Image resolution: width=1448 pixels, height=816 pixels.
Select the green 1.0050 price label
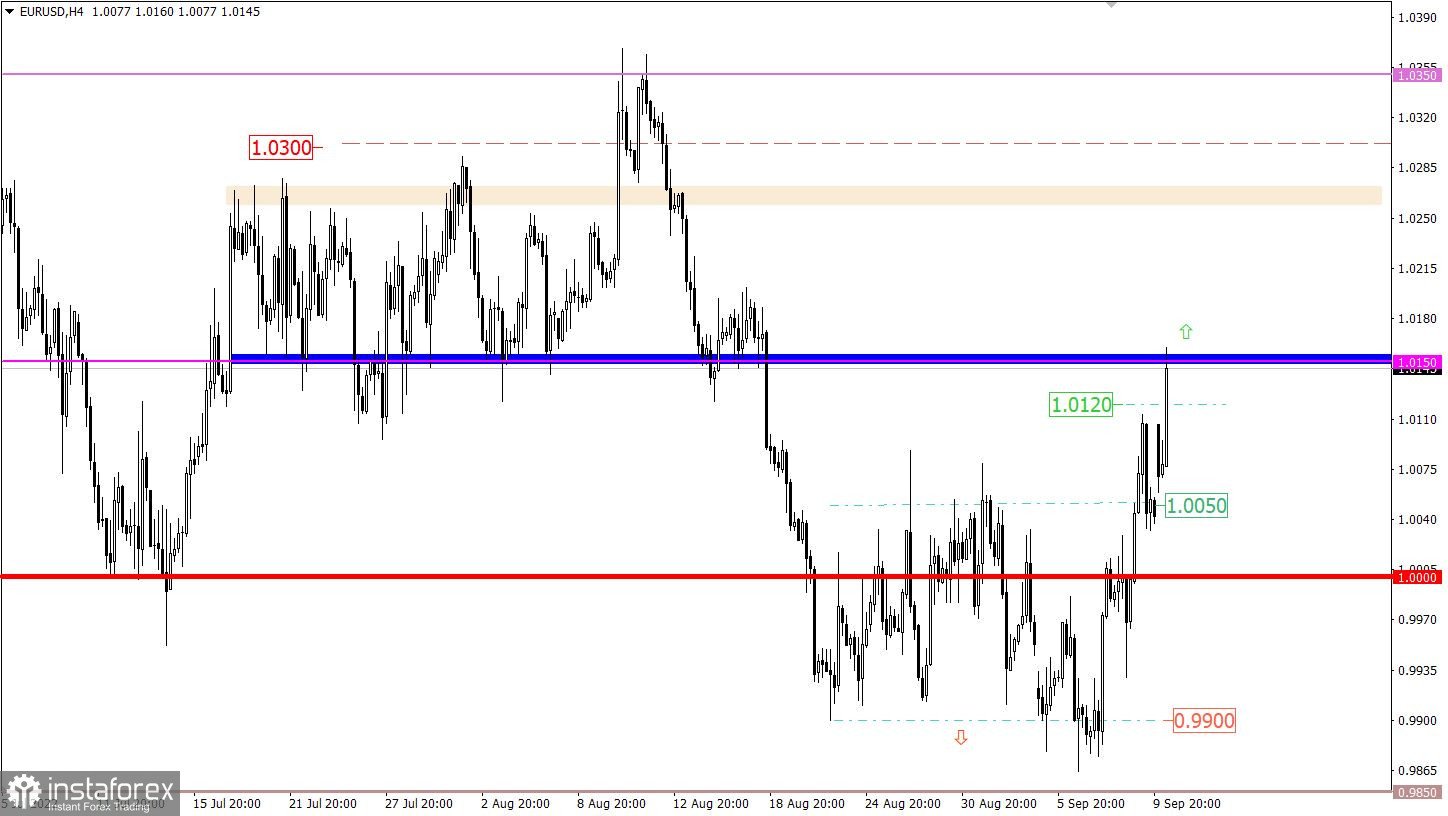(1196, 506)
